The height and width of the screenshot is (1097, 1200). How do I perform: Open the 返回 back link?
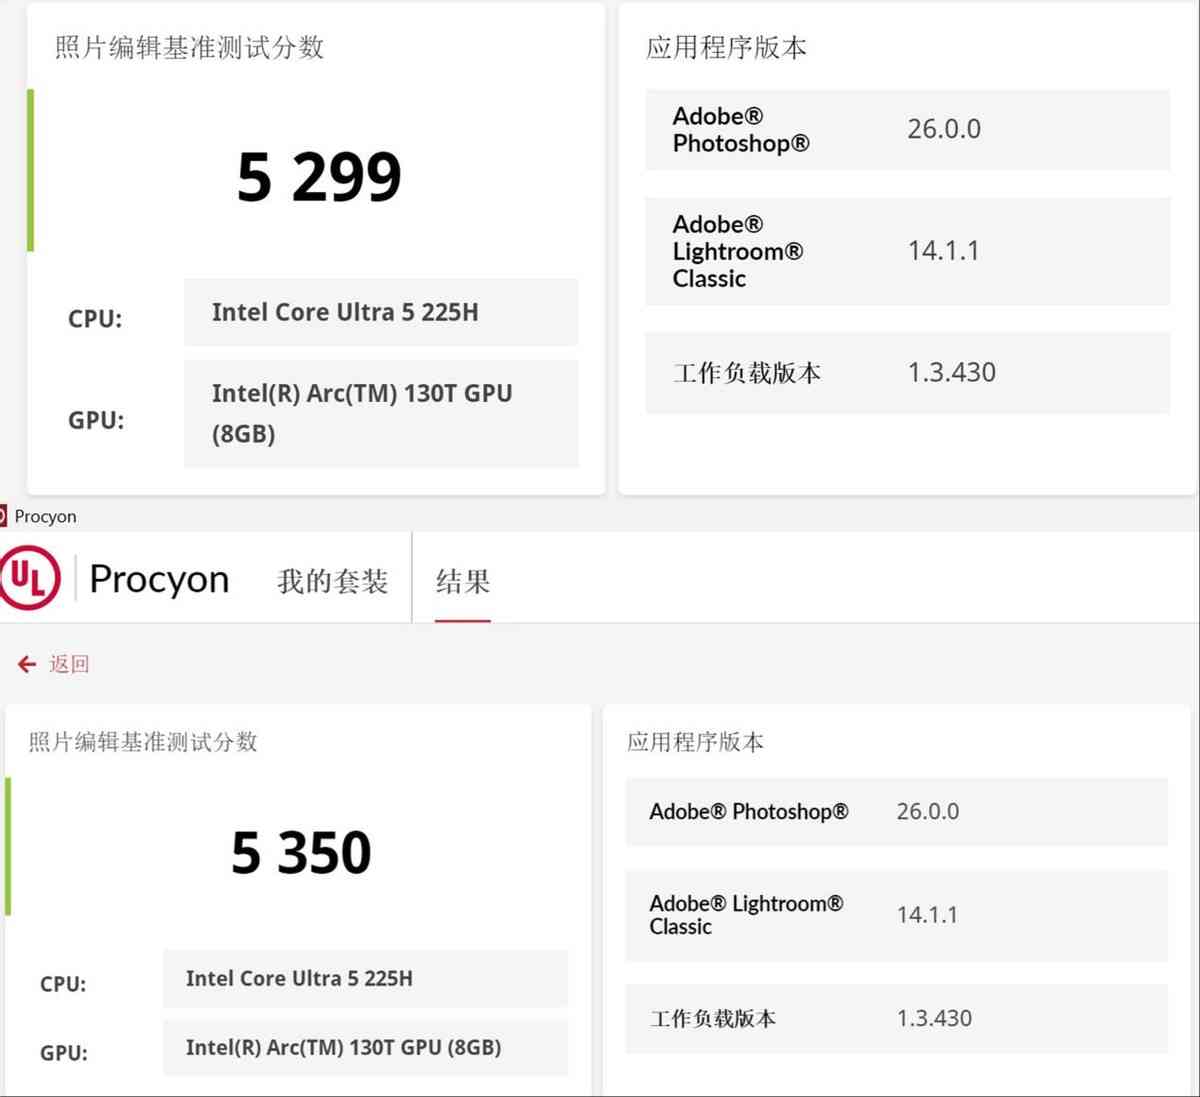point(66,663)
